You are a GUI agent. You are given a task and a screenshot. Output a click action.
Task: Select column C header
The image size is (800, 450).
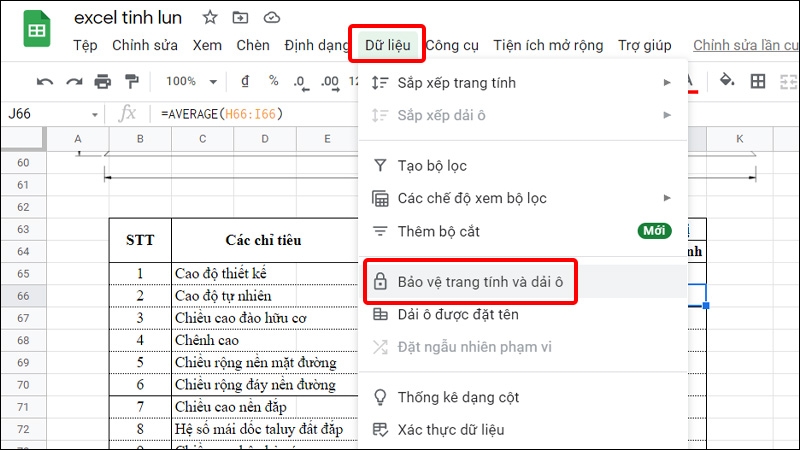[203, 139]
